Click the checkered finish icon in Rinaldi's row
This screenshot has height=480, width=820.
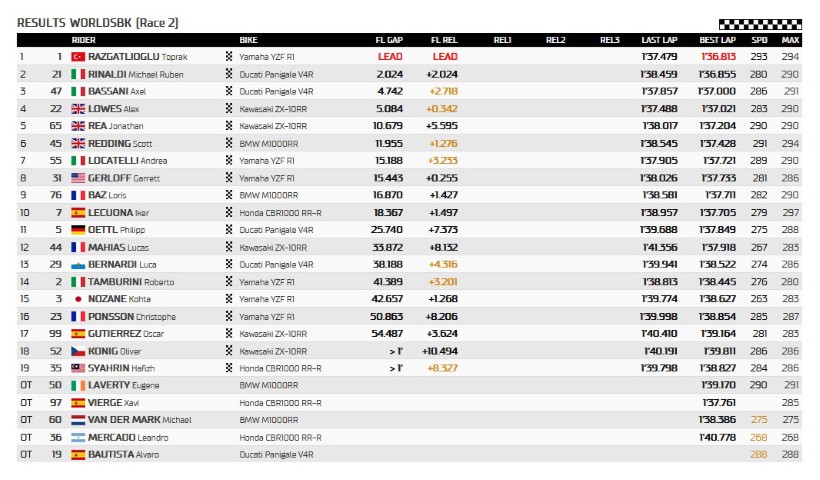[229, 74]
